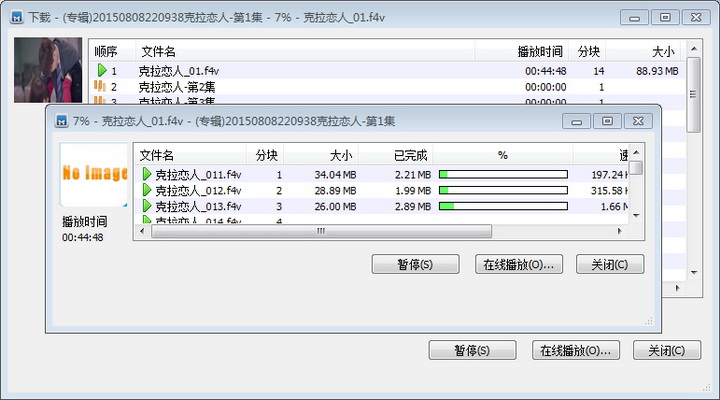The image size is (720, 400).
Task: Click right arrow of front list horizontal scrollbar
Action: 619,231
